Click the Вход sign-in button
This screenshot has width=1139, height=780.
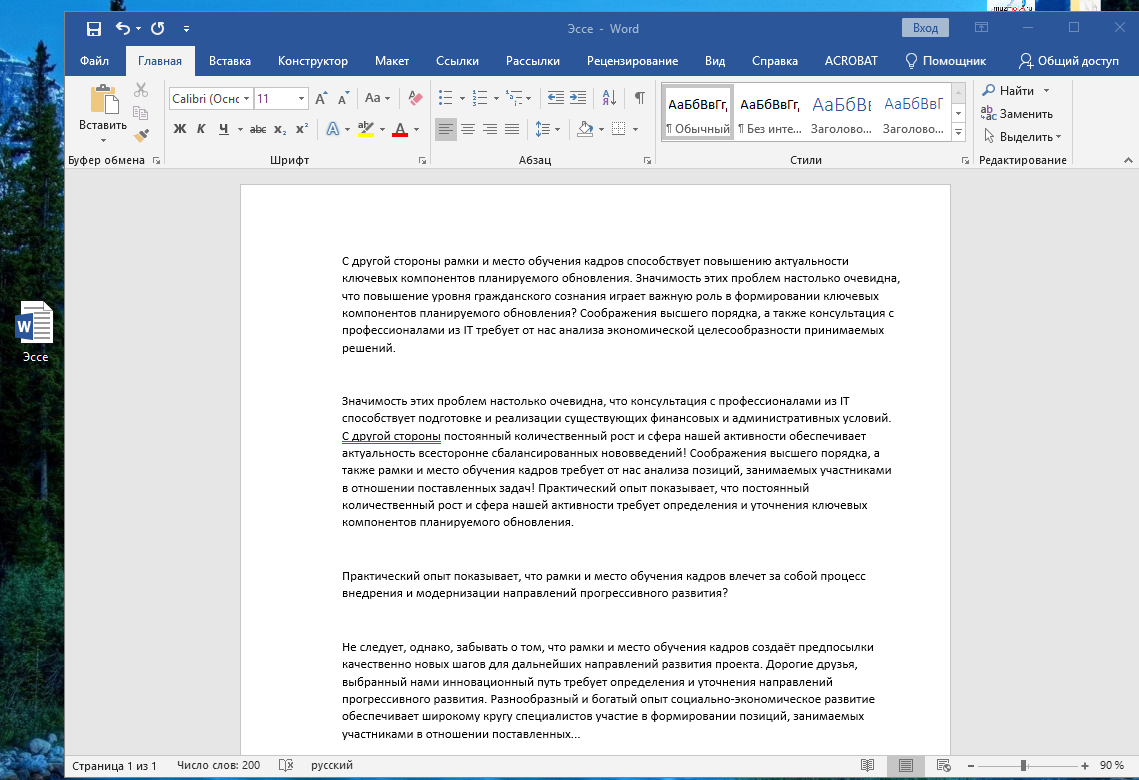click(925, 28)
